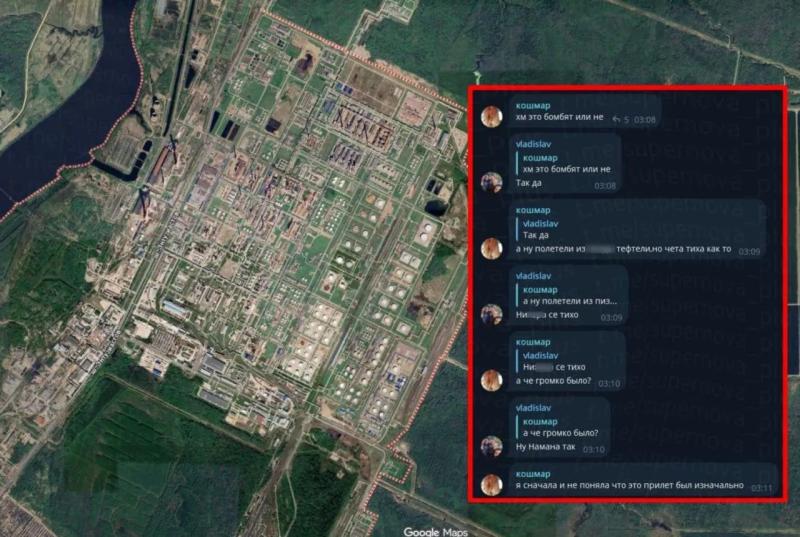Image resolution: width=800 pixels, height=537 pixels.
Task: Open sender name vladislav above the 'Так да' reply
Action: (533, 144)
